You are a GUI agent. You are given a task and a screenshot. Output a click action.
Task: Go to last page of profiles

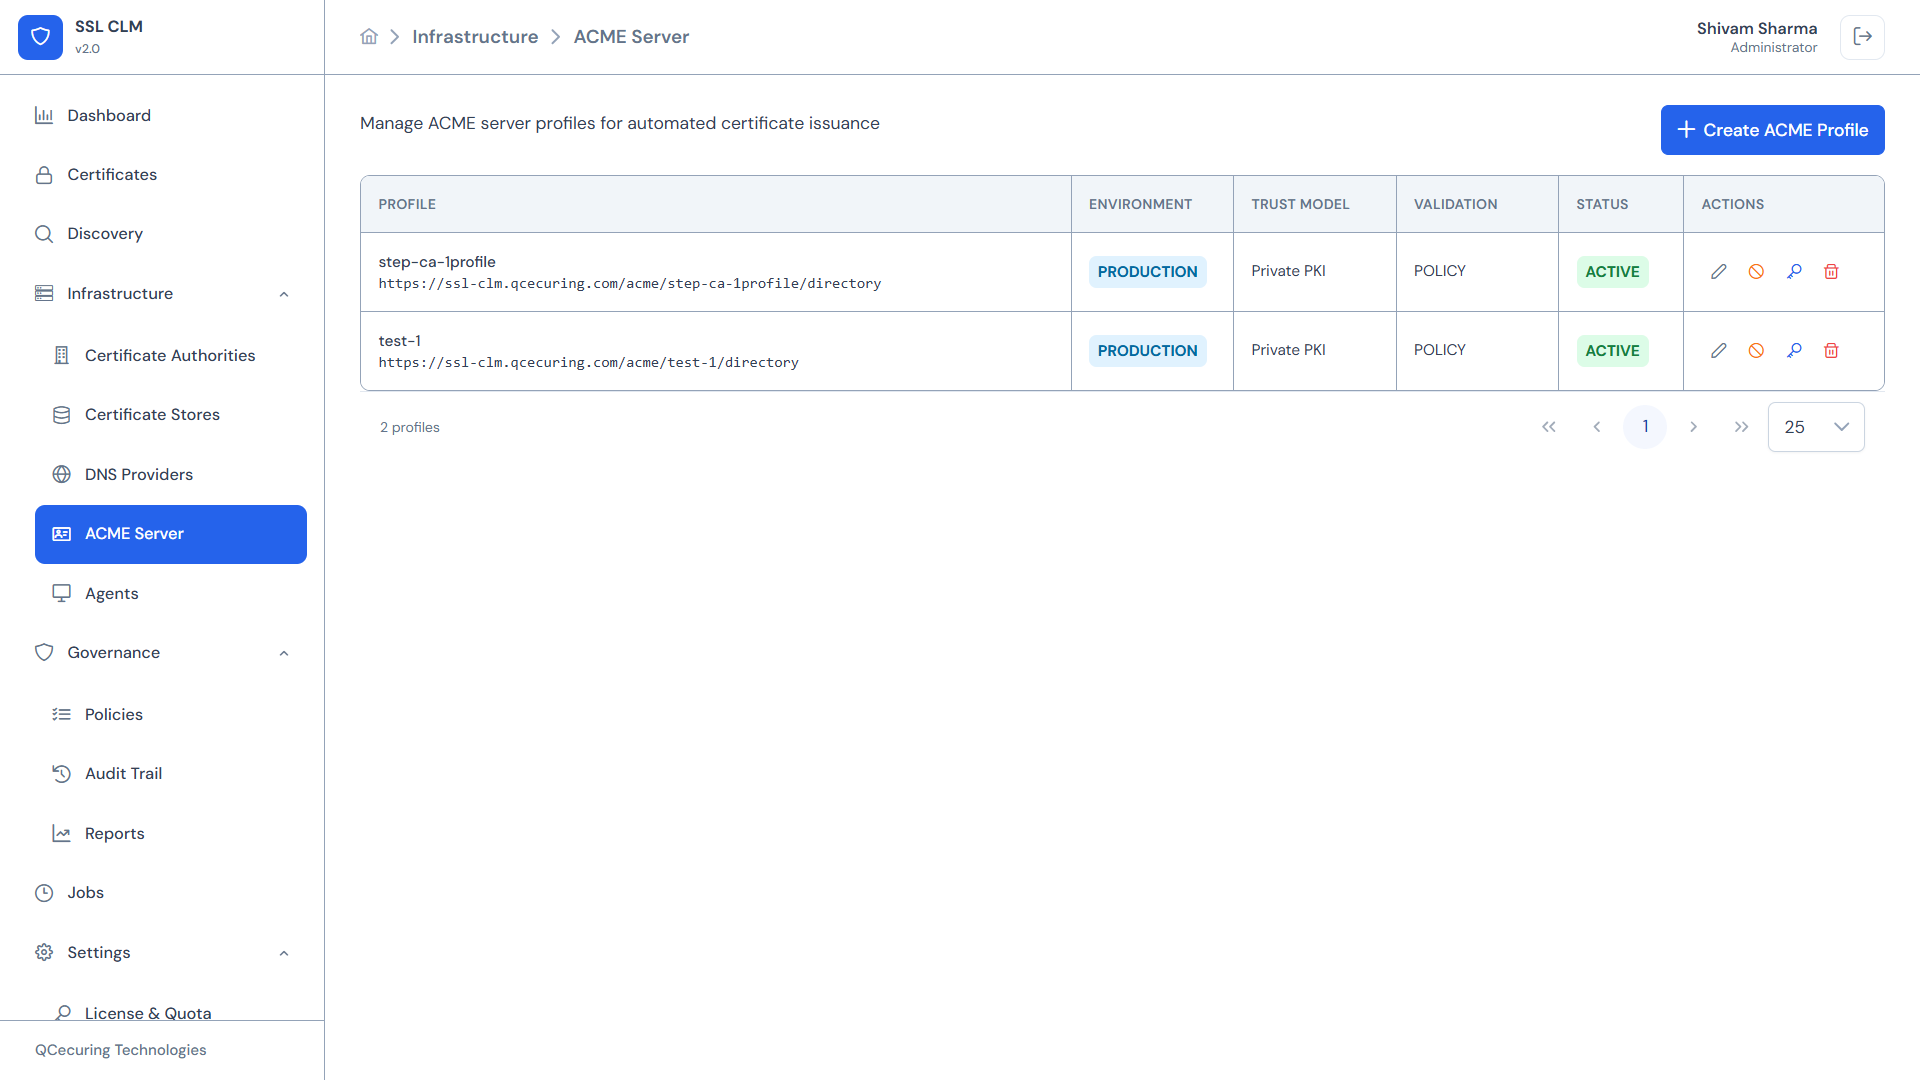[1741, 427]
